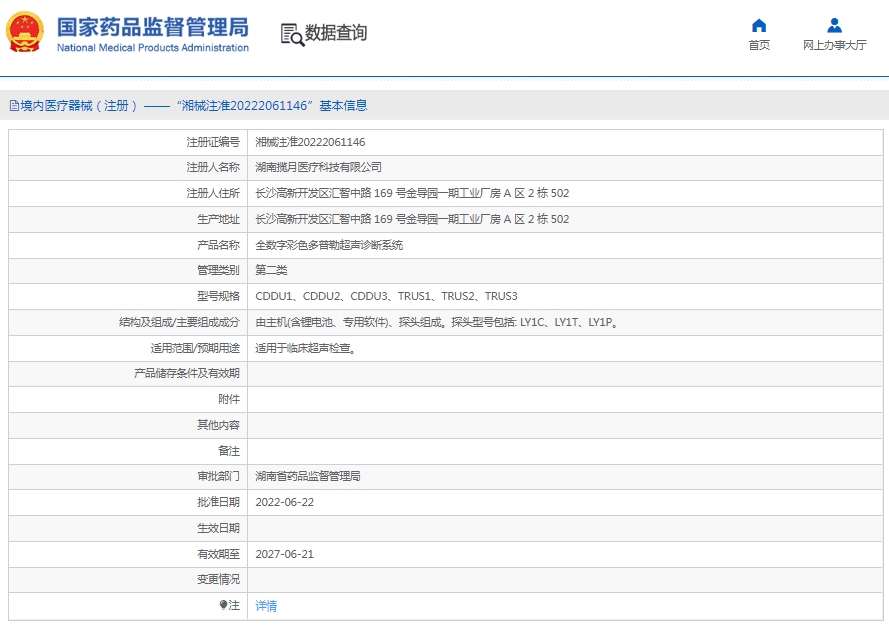Image resolution: width=889 pixels, height=626 pixels.
Task: Click the 型号规格 row label
Action: (218, 297)
